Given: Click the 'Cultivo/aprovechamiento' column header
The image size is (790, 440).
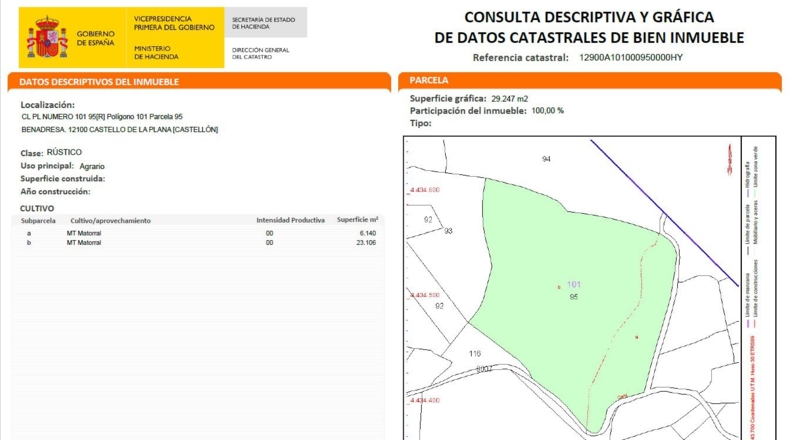Looking at the screenshot, I should coord(110,221).
